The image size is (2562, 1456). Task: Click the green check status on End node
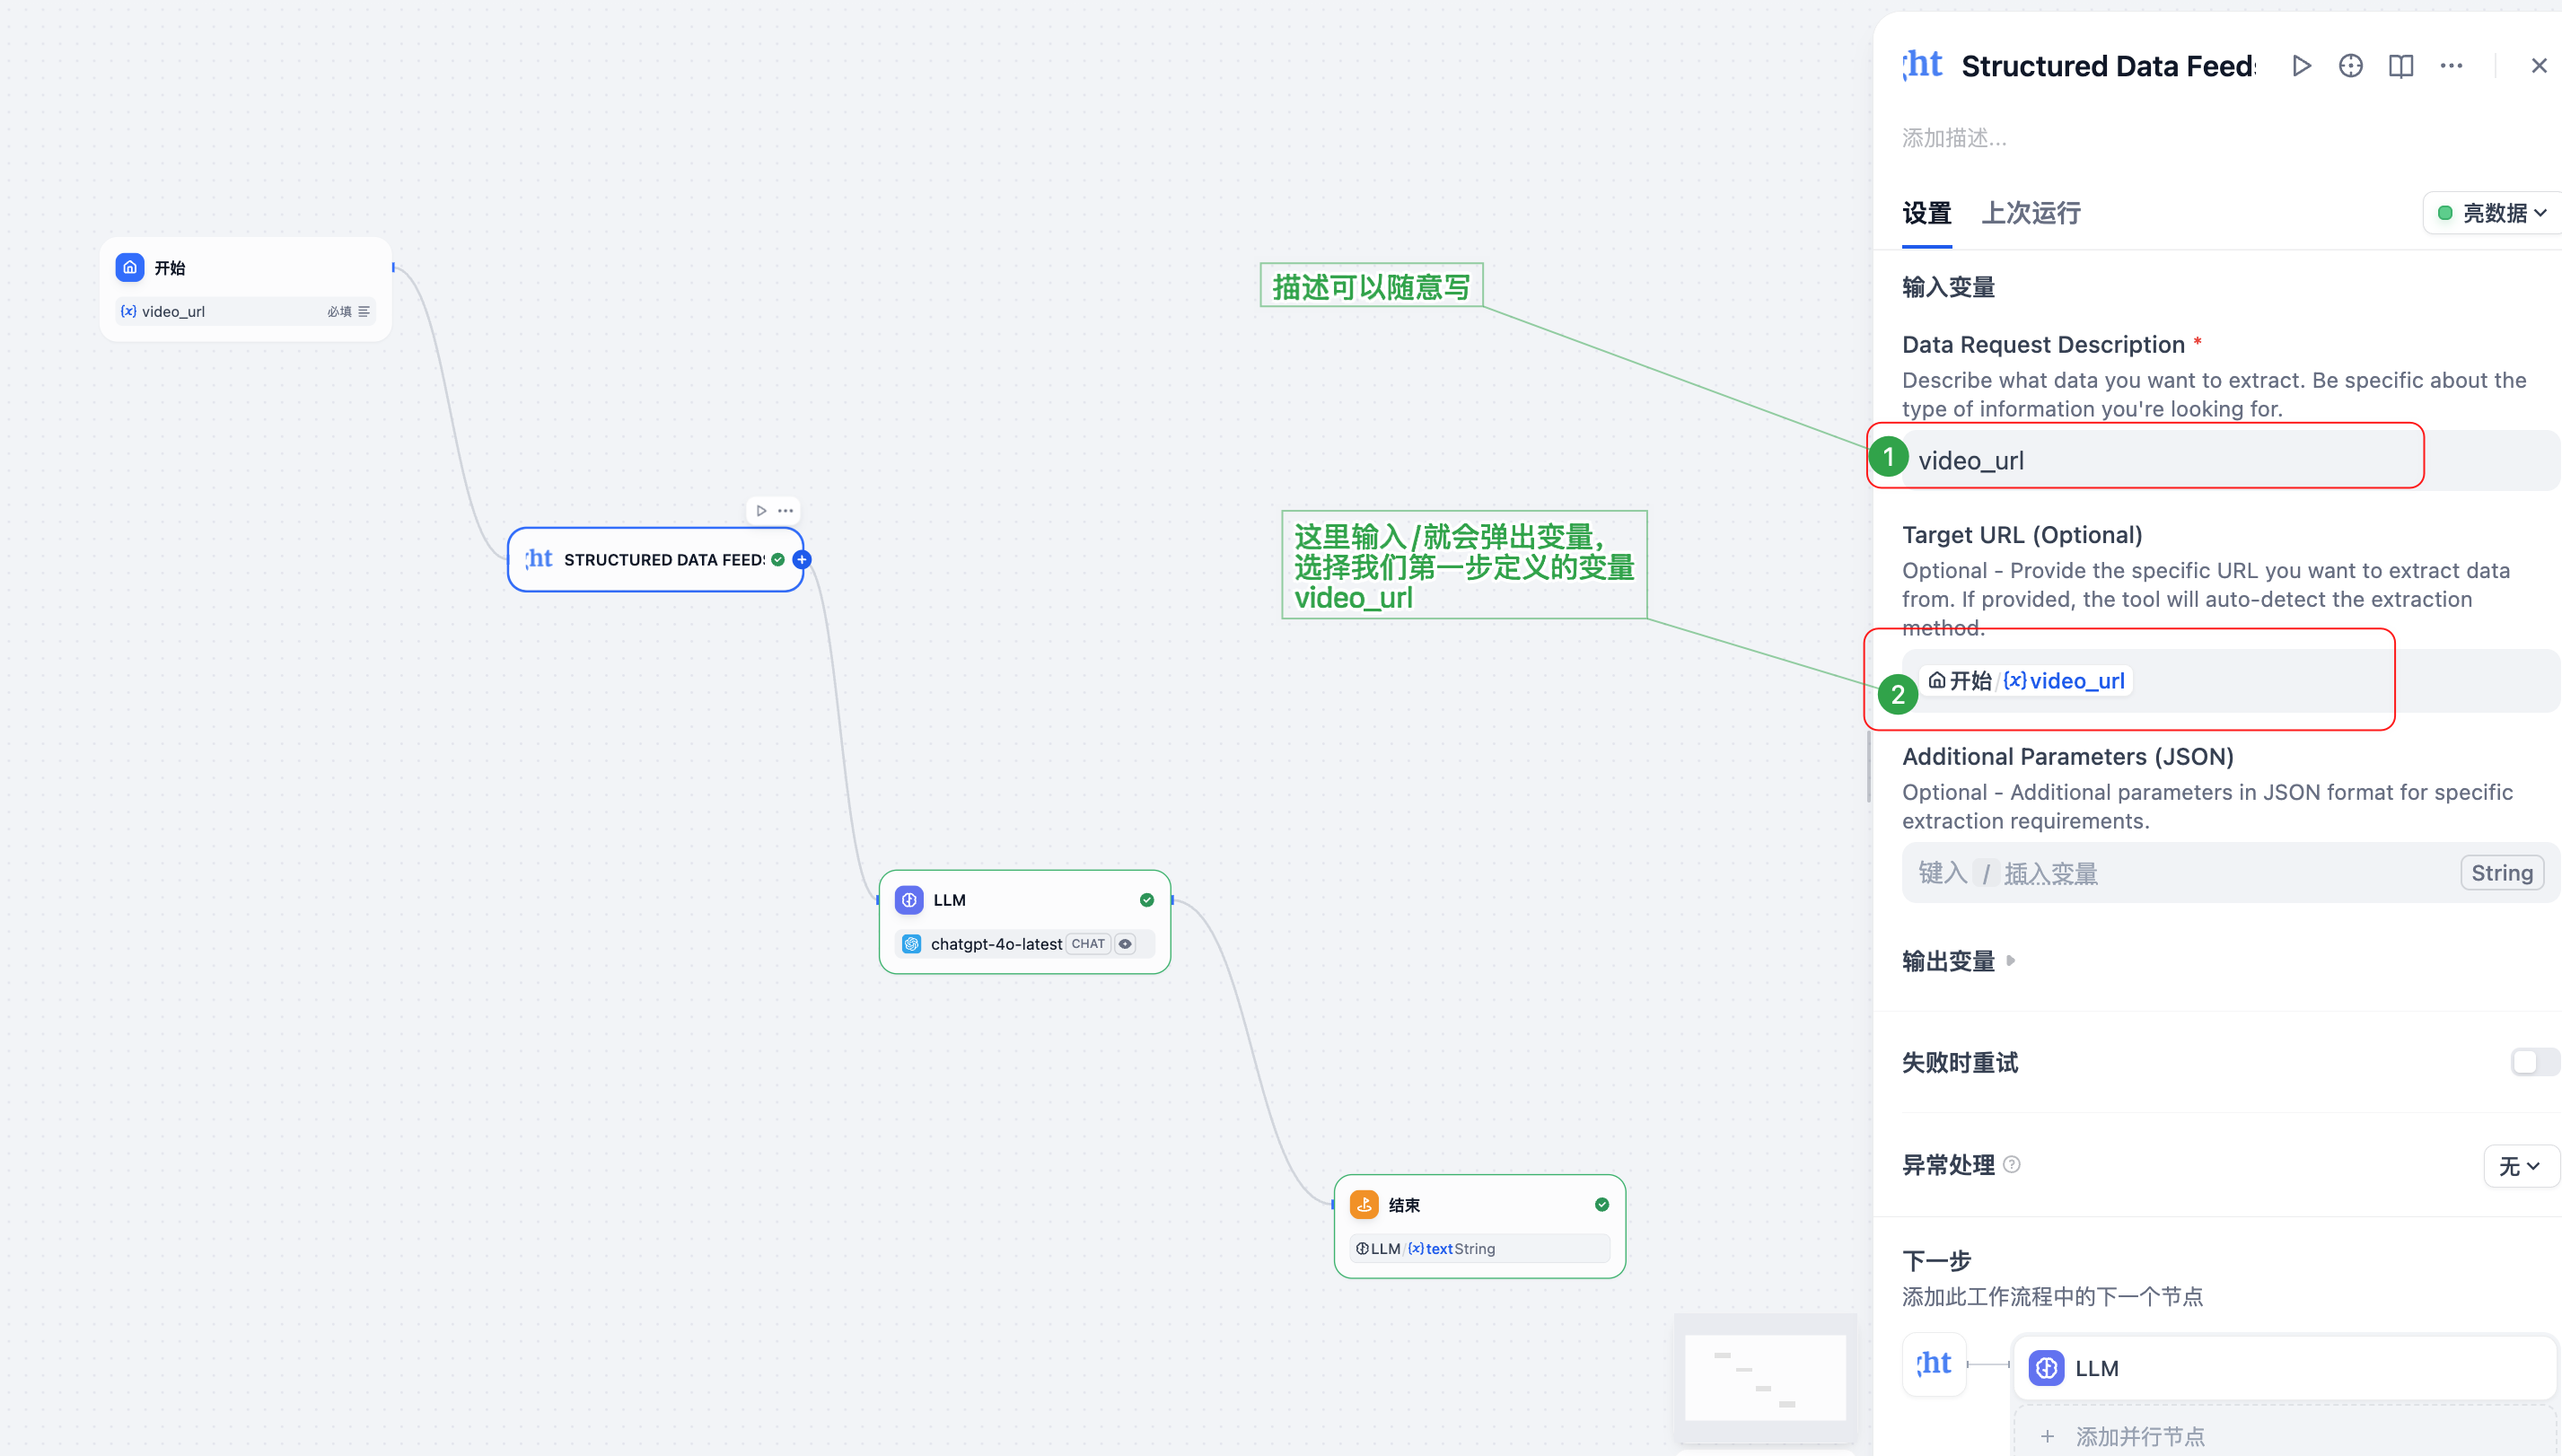[x=1602, y=1204]
